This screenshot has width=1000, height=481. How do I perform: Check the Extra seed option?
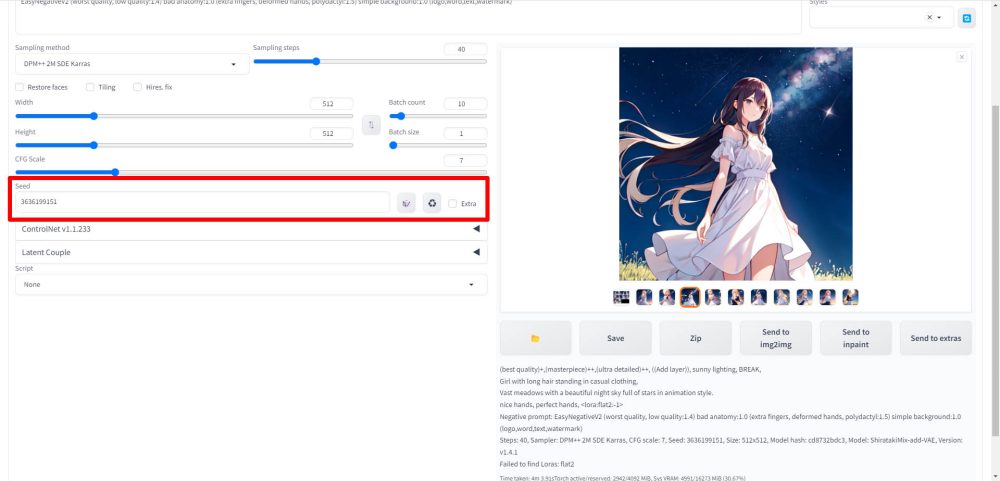click(453, 203)
